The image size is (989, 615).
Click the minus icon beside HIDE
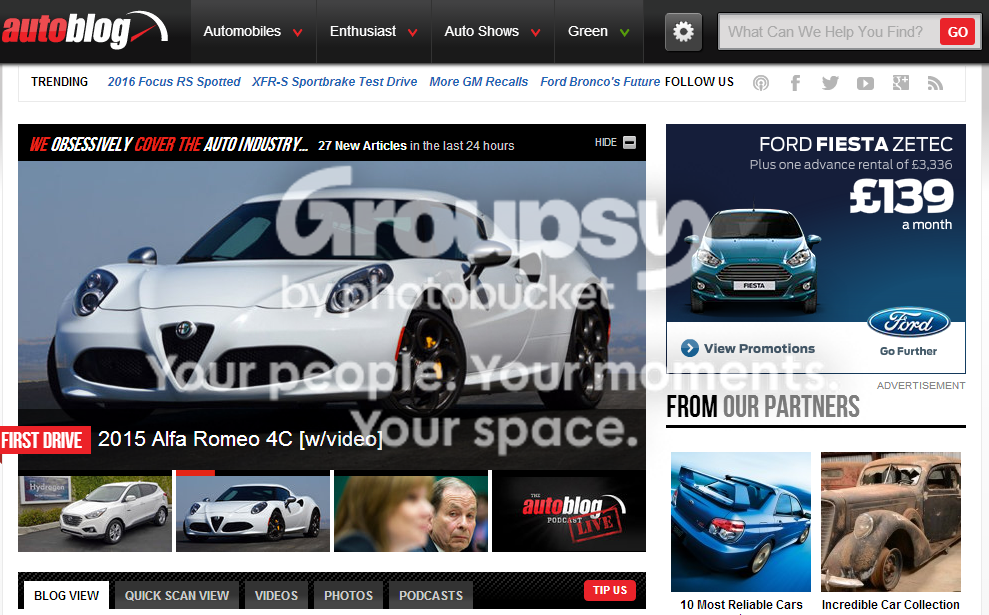629,143
